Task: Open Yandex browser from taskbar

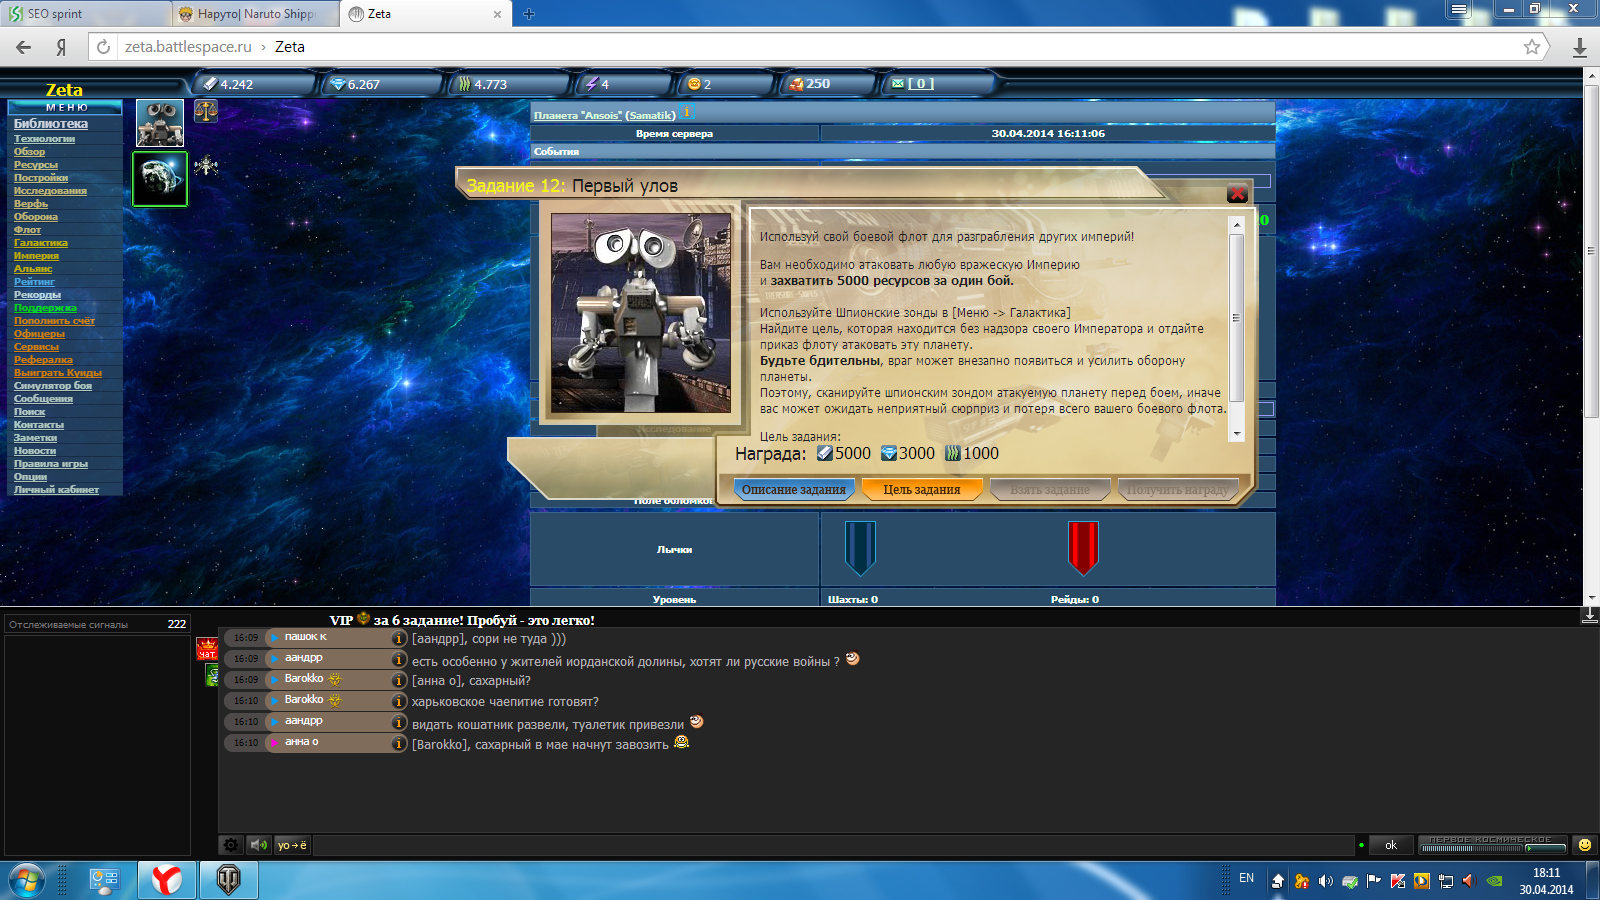Action: (167, 880)
